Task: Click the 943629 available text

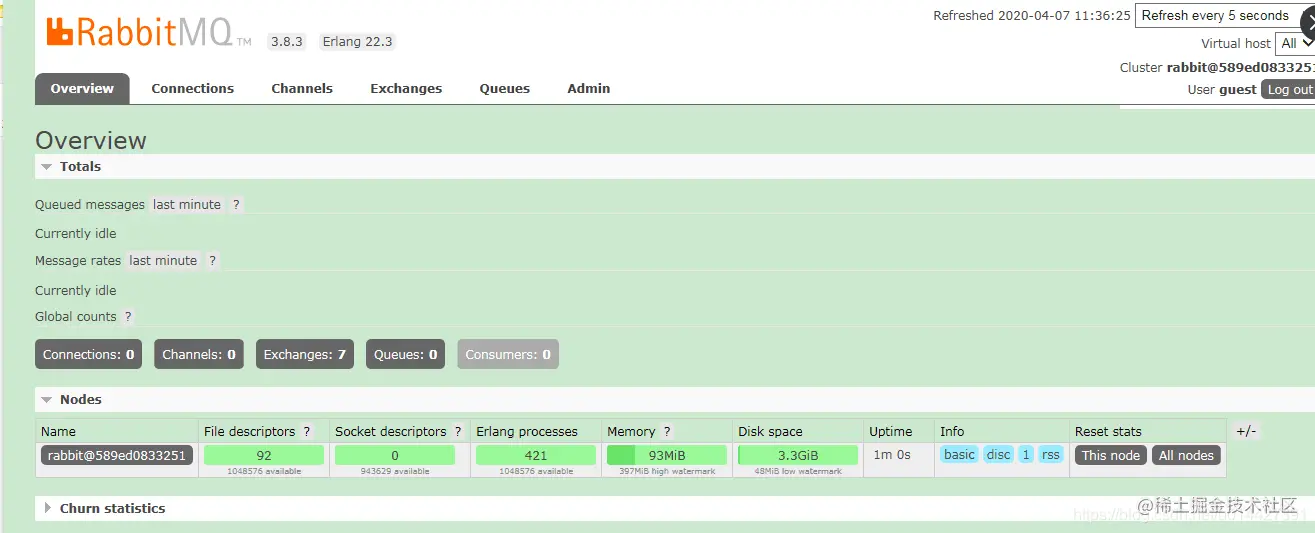Action: point(395,471)
